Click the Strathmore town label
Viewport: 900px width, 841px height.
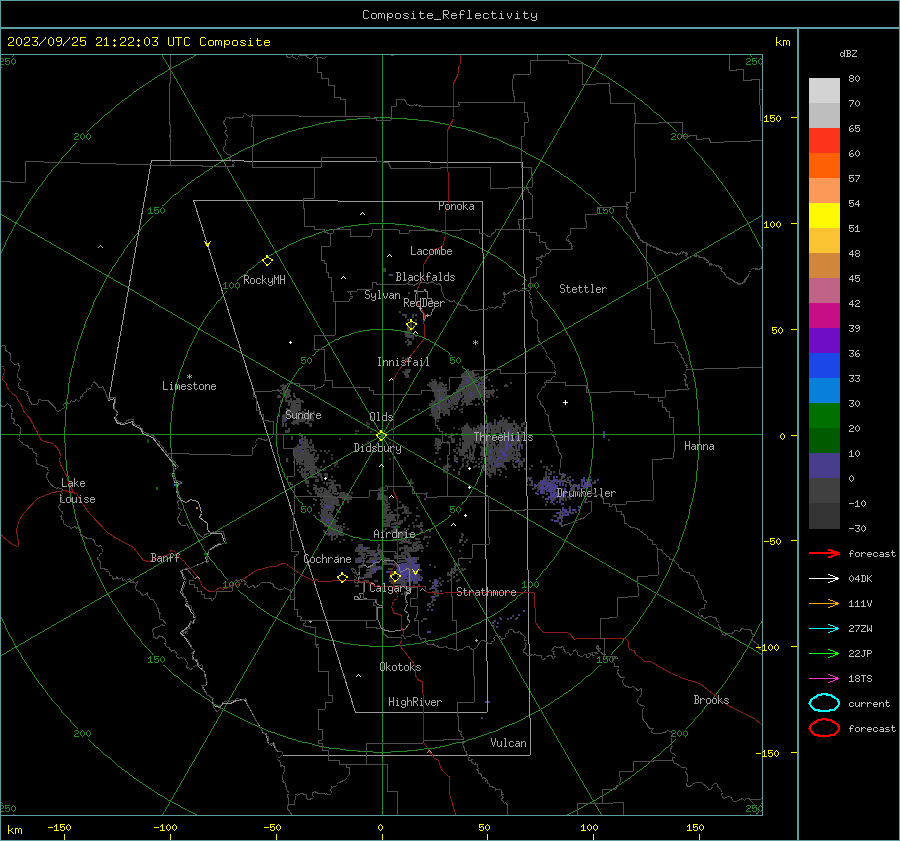486,592
